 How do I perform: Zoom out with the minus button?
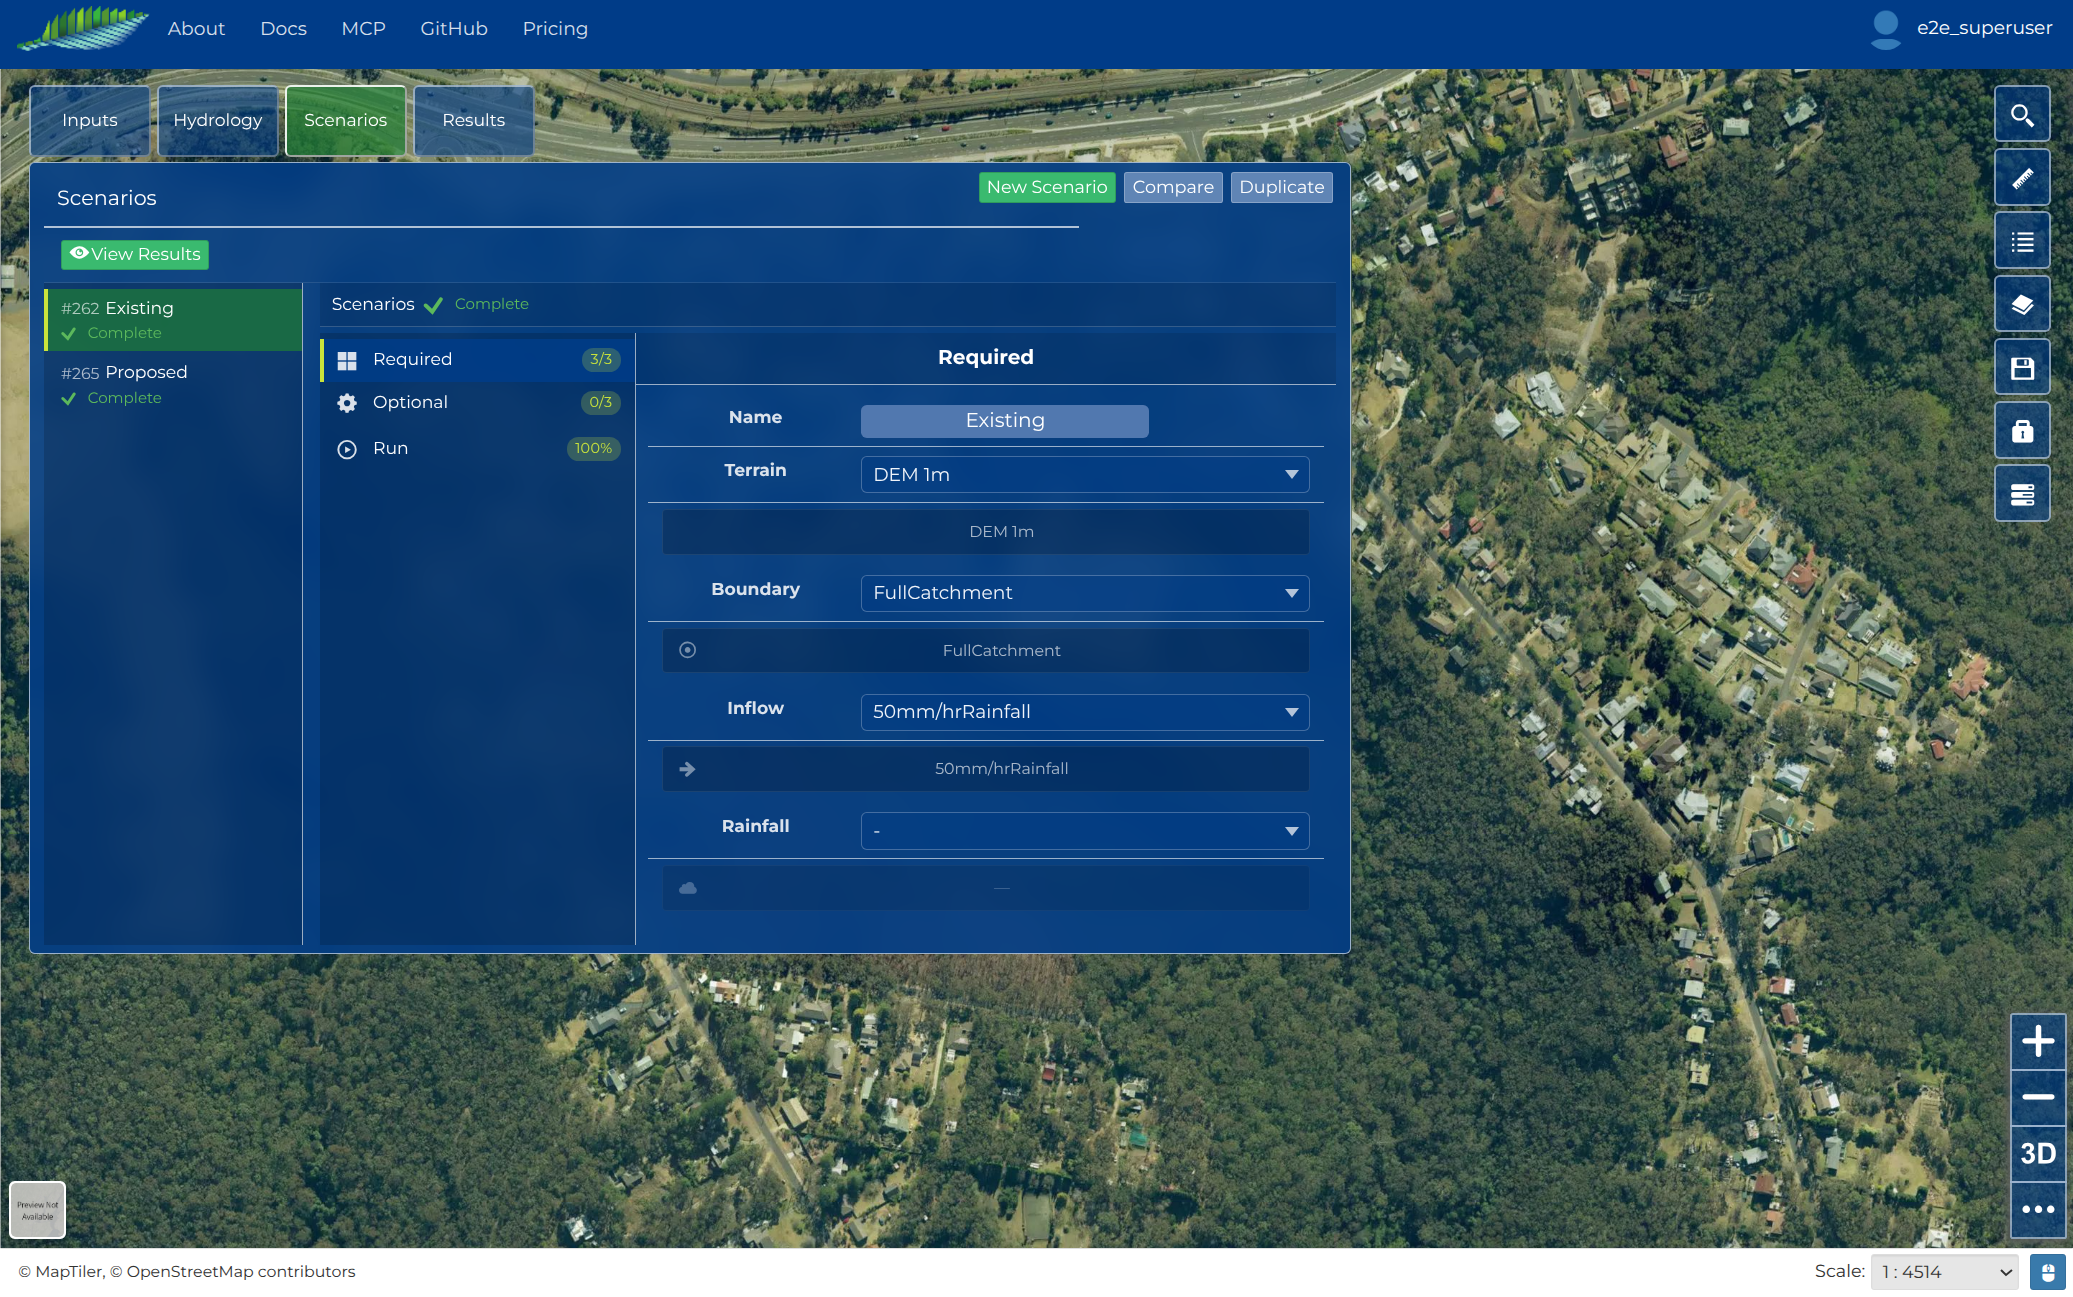pyautogui.click(x=2037, y=1097)
